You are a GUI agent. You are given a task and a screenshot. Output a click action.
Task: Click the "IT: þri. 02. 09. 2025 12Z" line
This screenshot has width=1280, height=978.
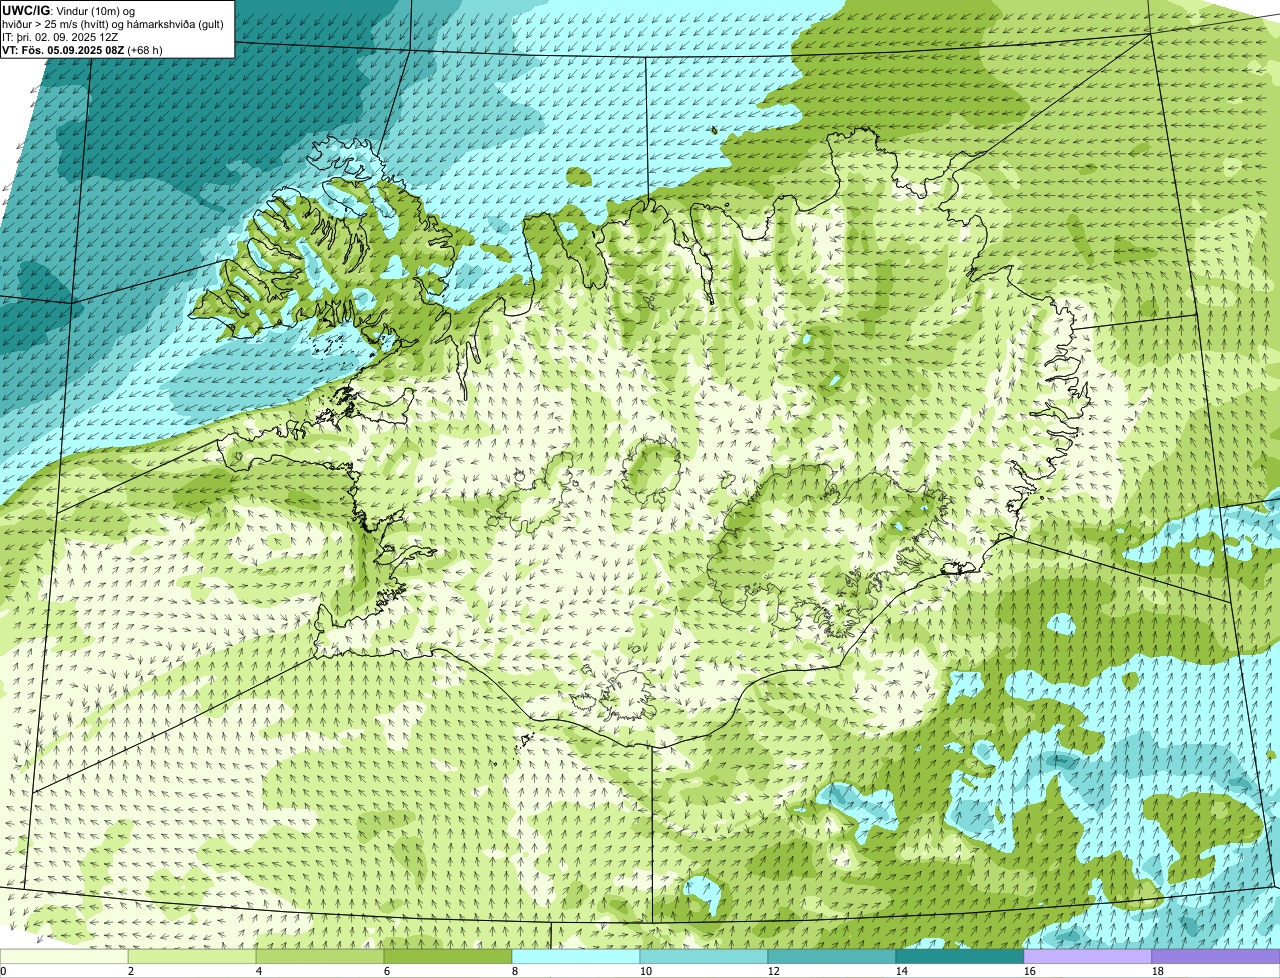[x=60, y=37]
